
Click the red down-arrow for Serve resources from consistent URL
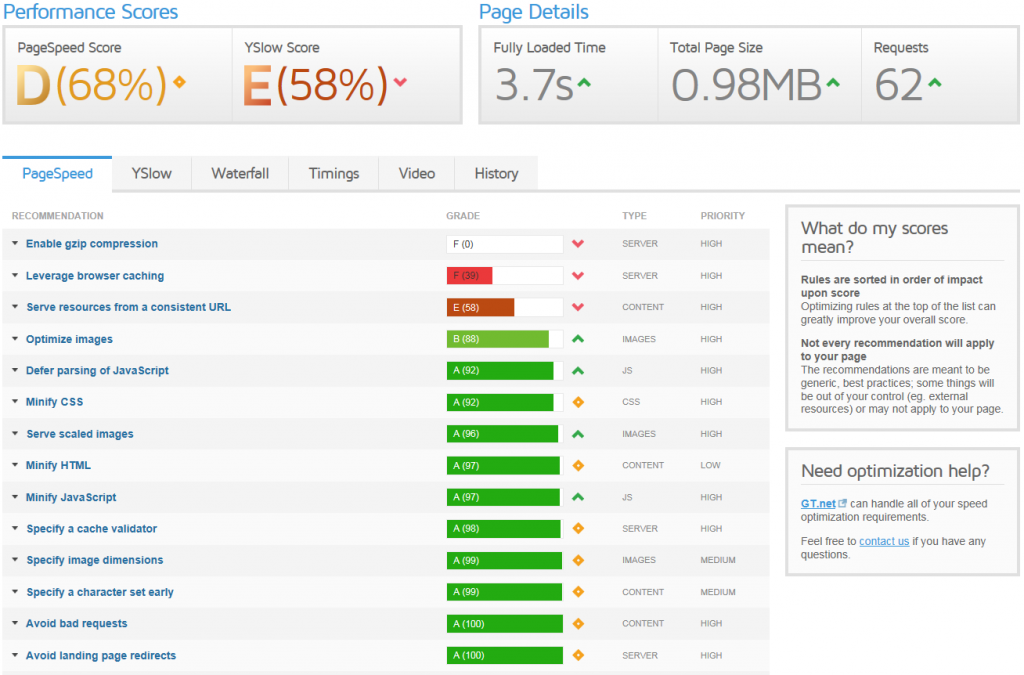coord(578,307)
